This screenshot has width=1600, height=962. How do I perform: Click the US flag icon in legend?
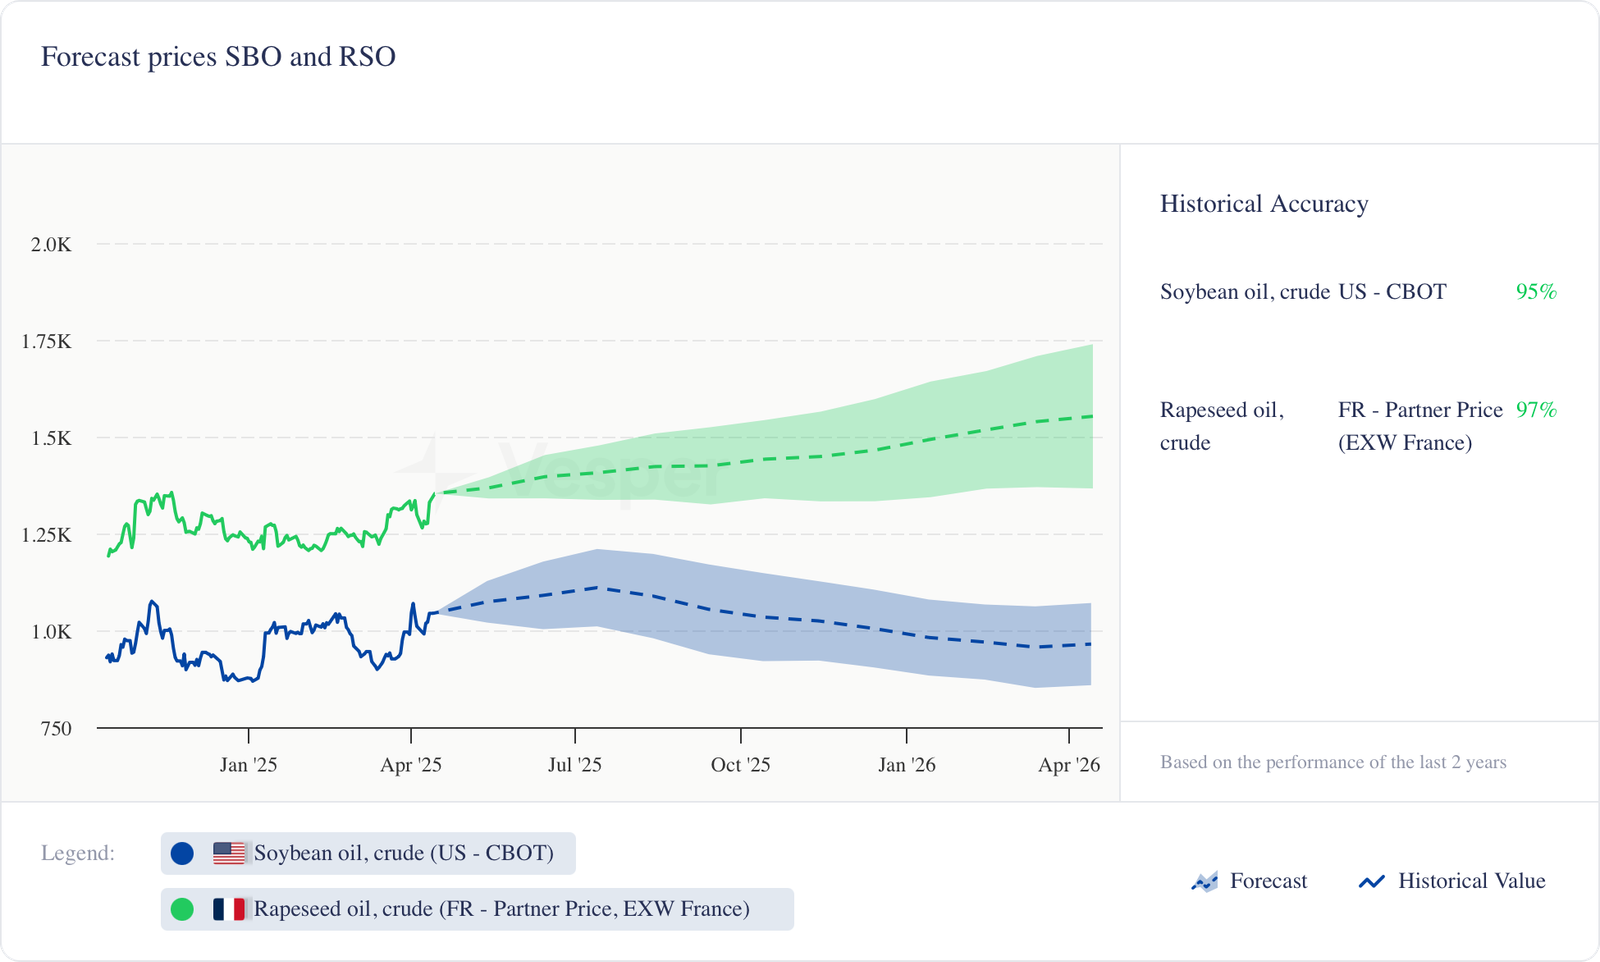[x=229, y=853]
